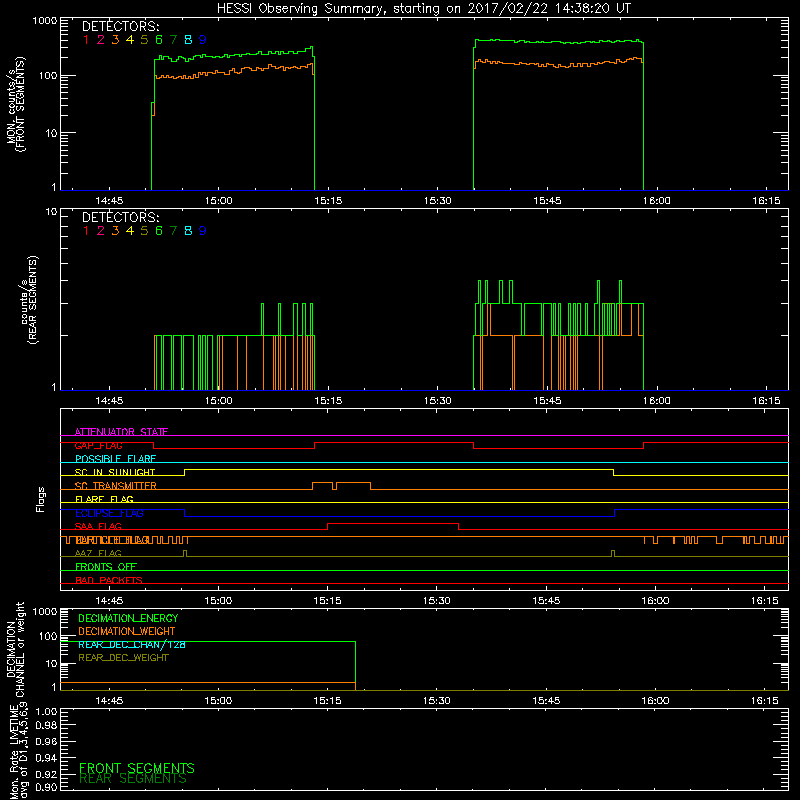The image size is (800, 800).
Task: Select detector 5 in rear segments legend
Action: tap(144, 231)
